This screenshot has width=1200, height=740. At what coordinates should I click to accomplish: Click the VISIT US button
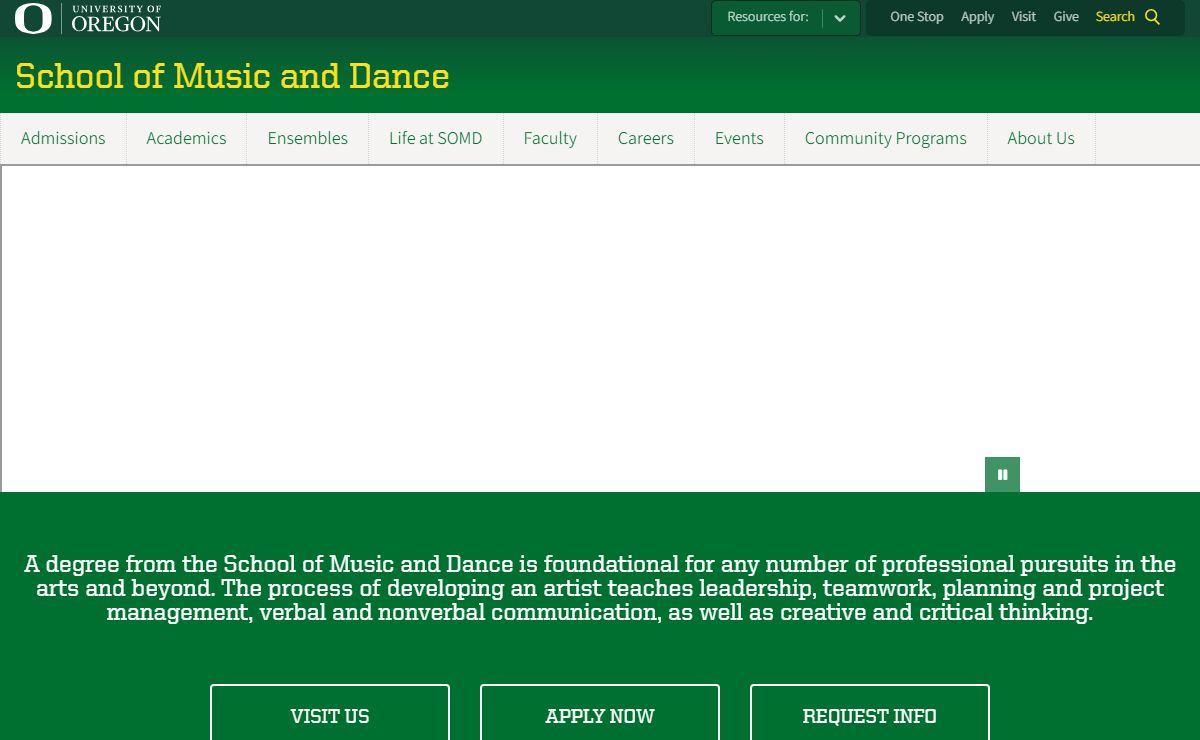[330, 714]
